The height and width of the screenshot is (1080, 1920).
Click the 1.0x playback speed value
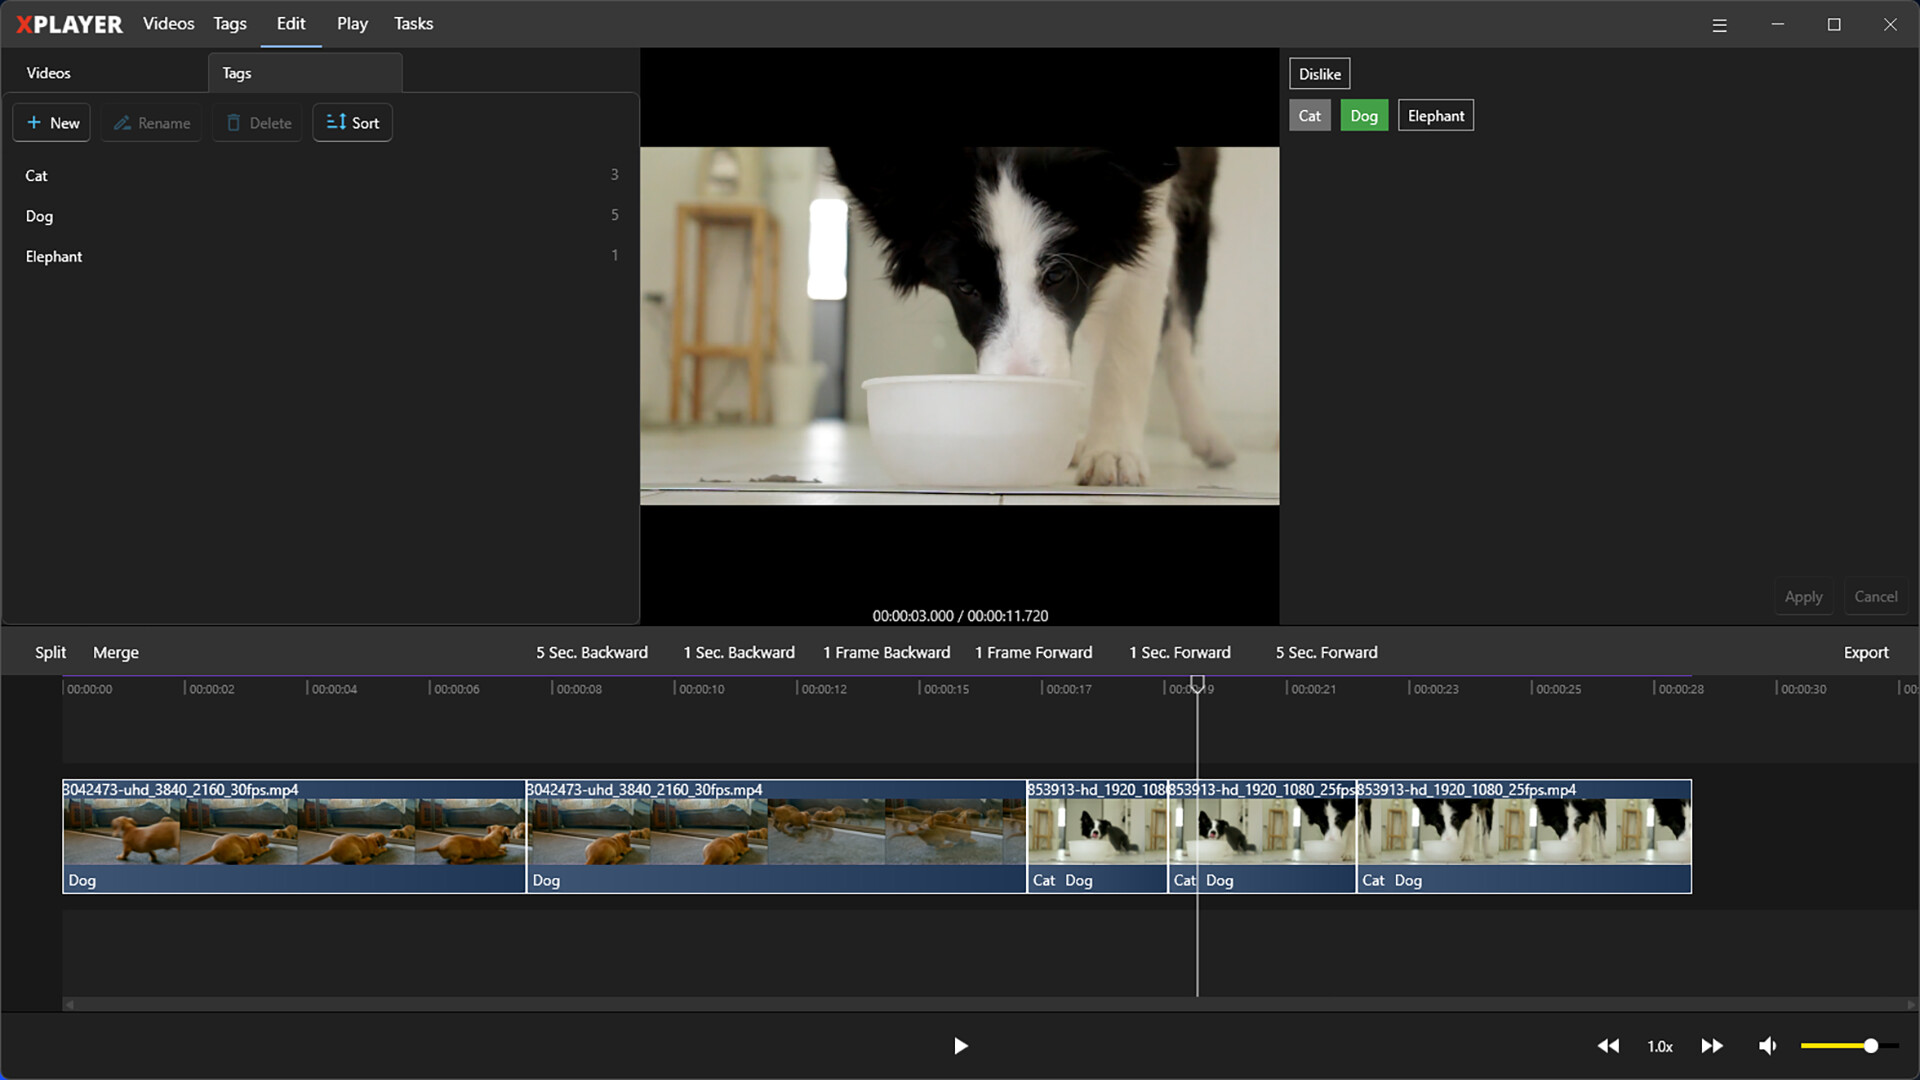point(1660,1047)
